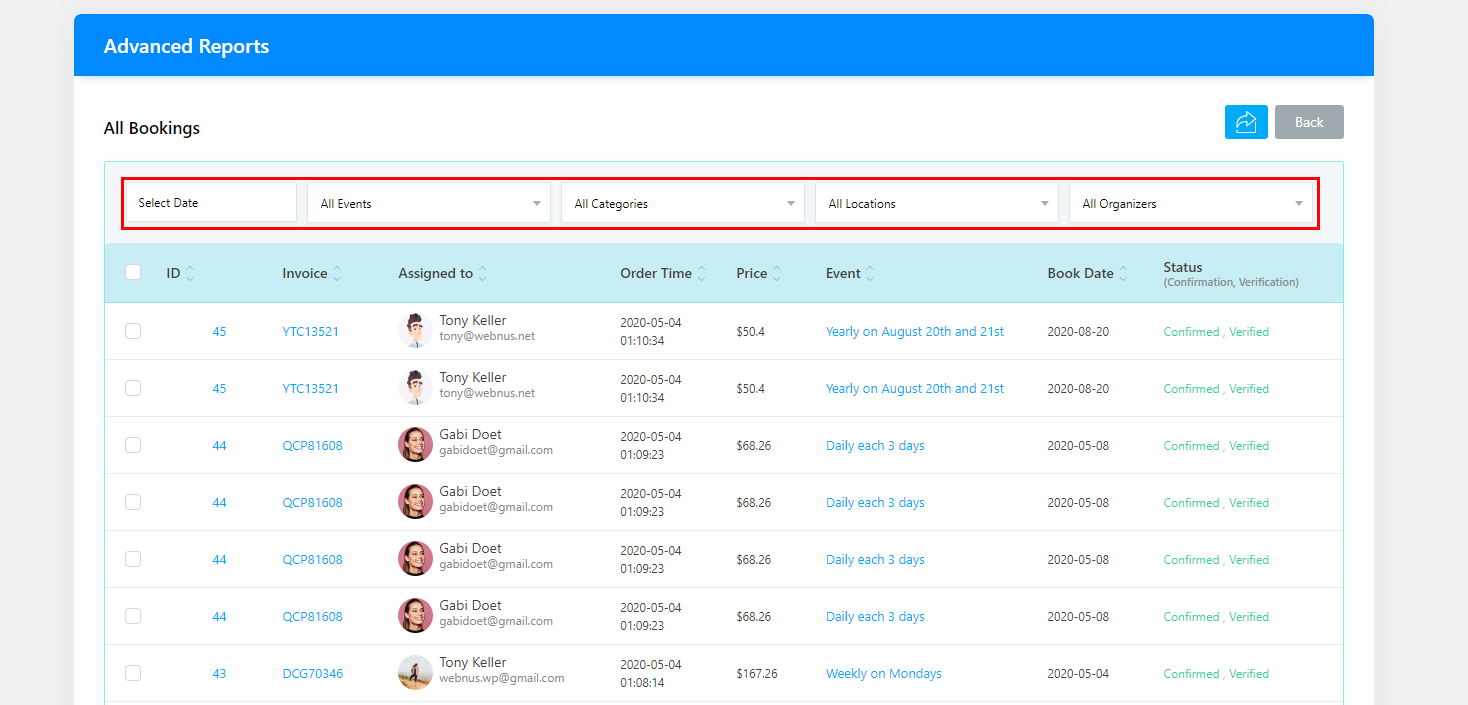The image size is (1468, 705).
Task: Check the second Tony Keller YTC13521 row checkbox
Action: coord(133,388)
